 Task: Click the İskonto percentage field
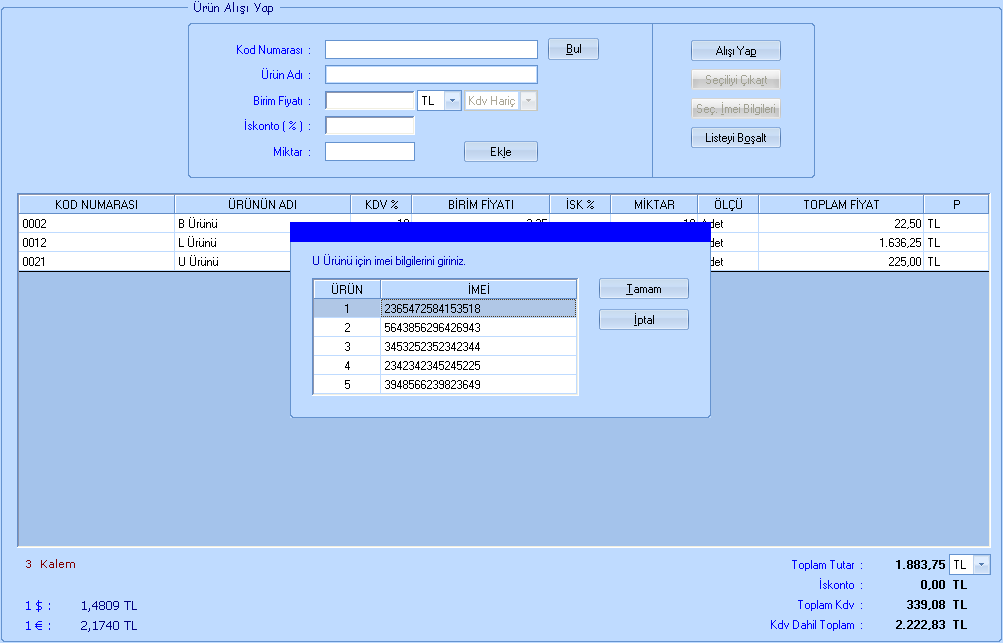(x=369, y=126)
